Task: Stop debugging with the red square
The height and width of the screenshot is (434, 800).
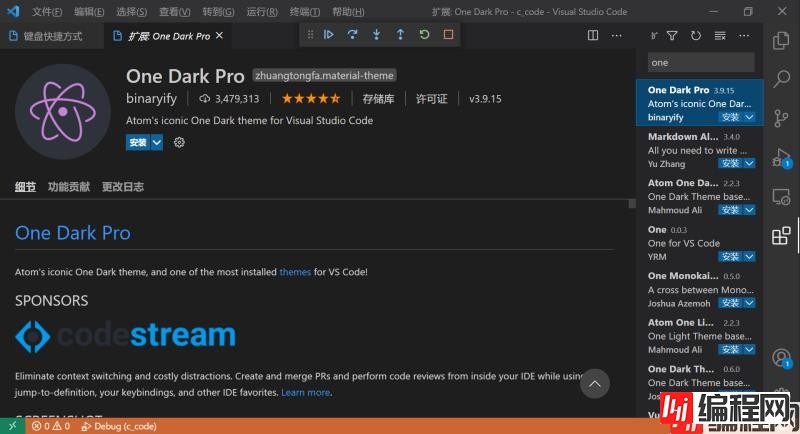Action: (x=448, y=34)
